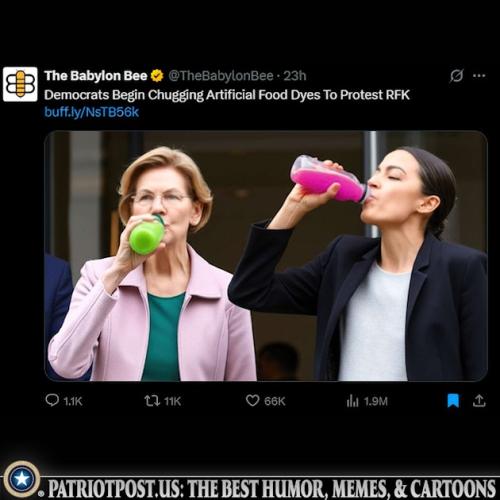500x500 pixels.
Task: Toggle the like heart on the tweet
Action: pos(252,401)
